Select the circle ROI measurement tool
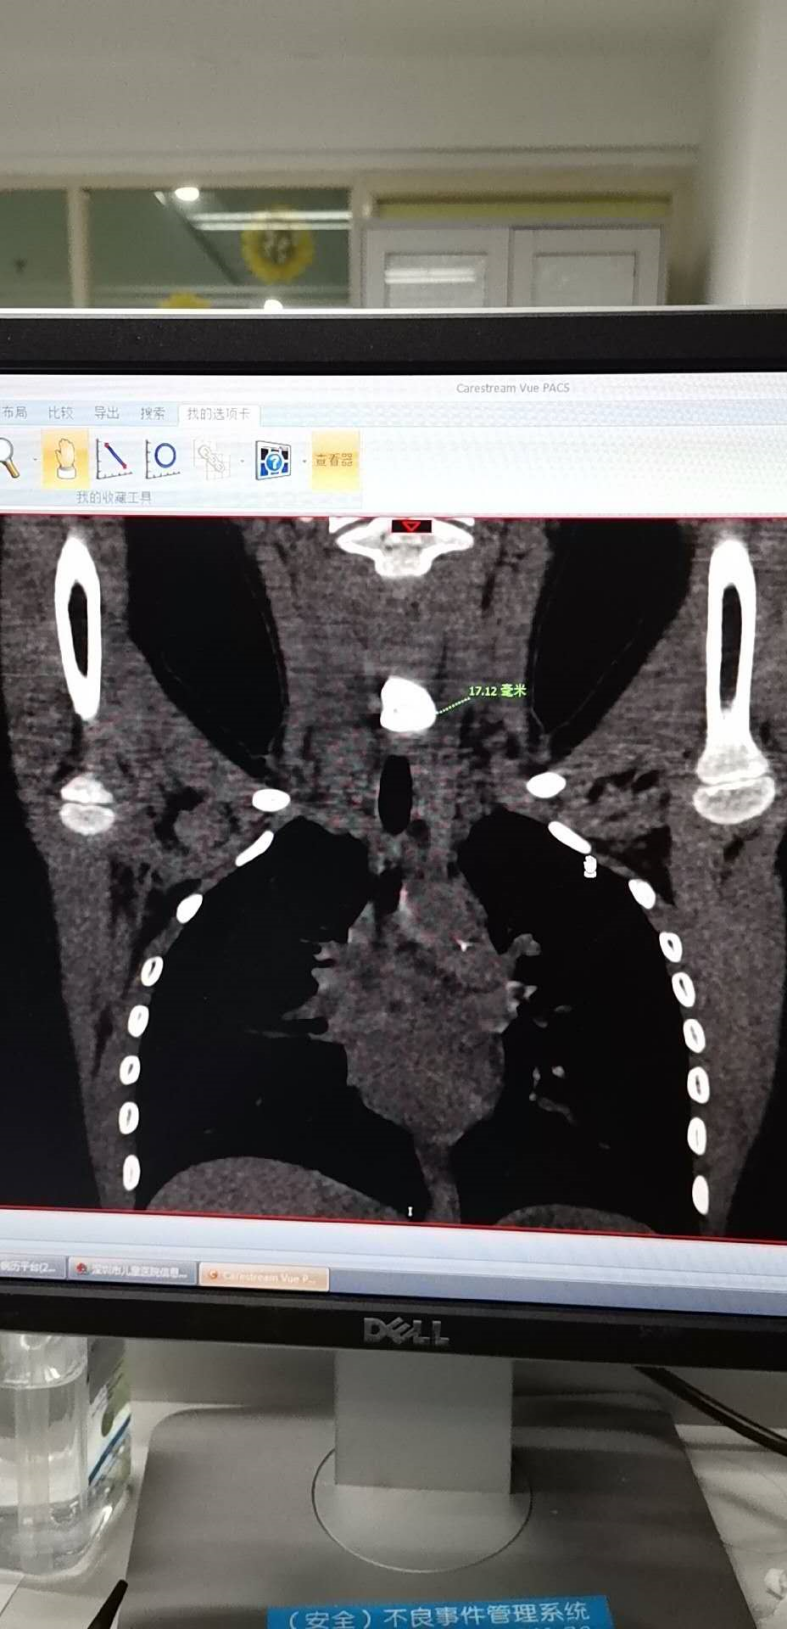 tap(162, 459)
